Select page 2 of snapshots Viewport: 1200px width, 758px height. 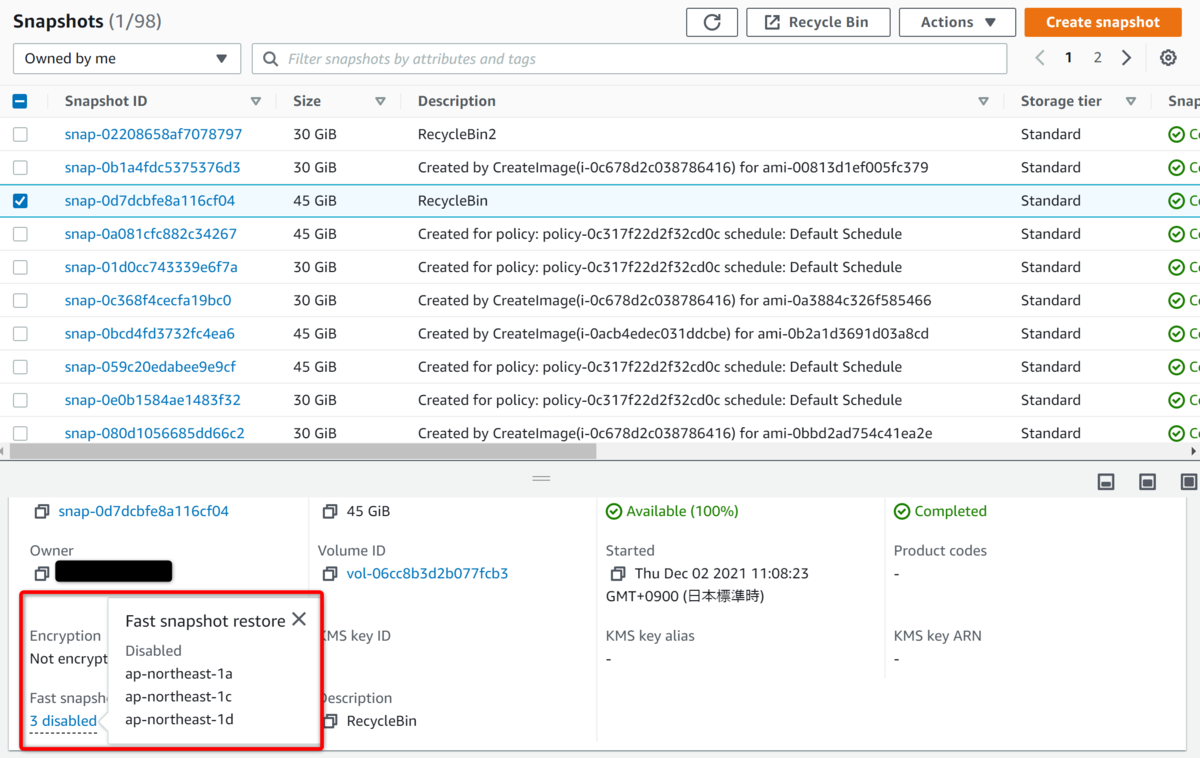(x=1097, y=58)
